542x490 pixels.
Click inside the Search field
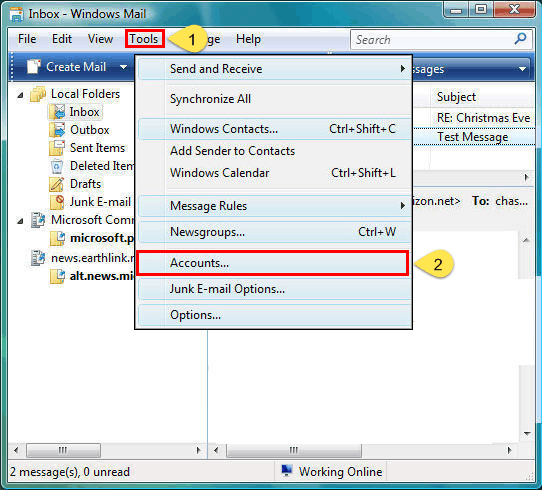(x=432, y=39)
